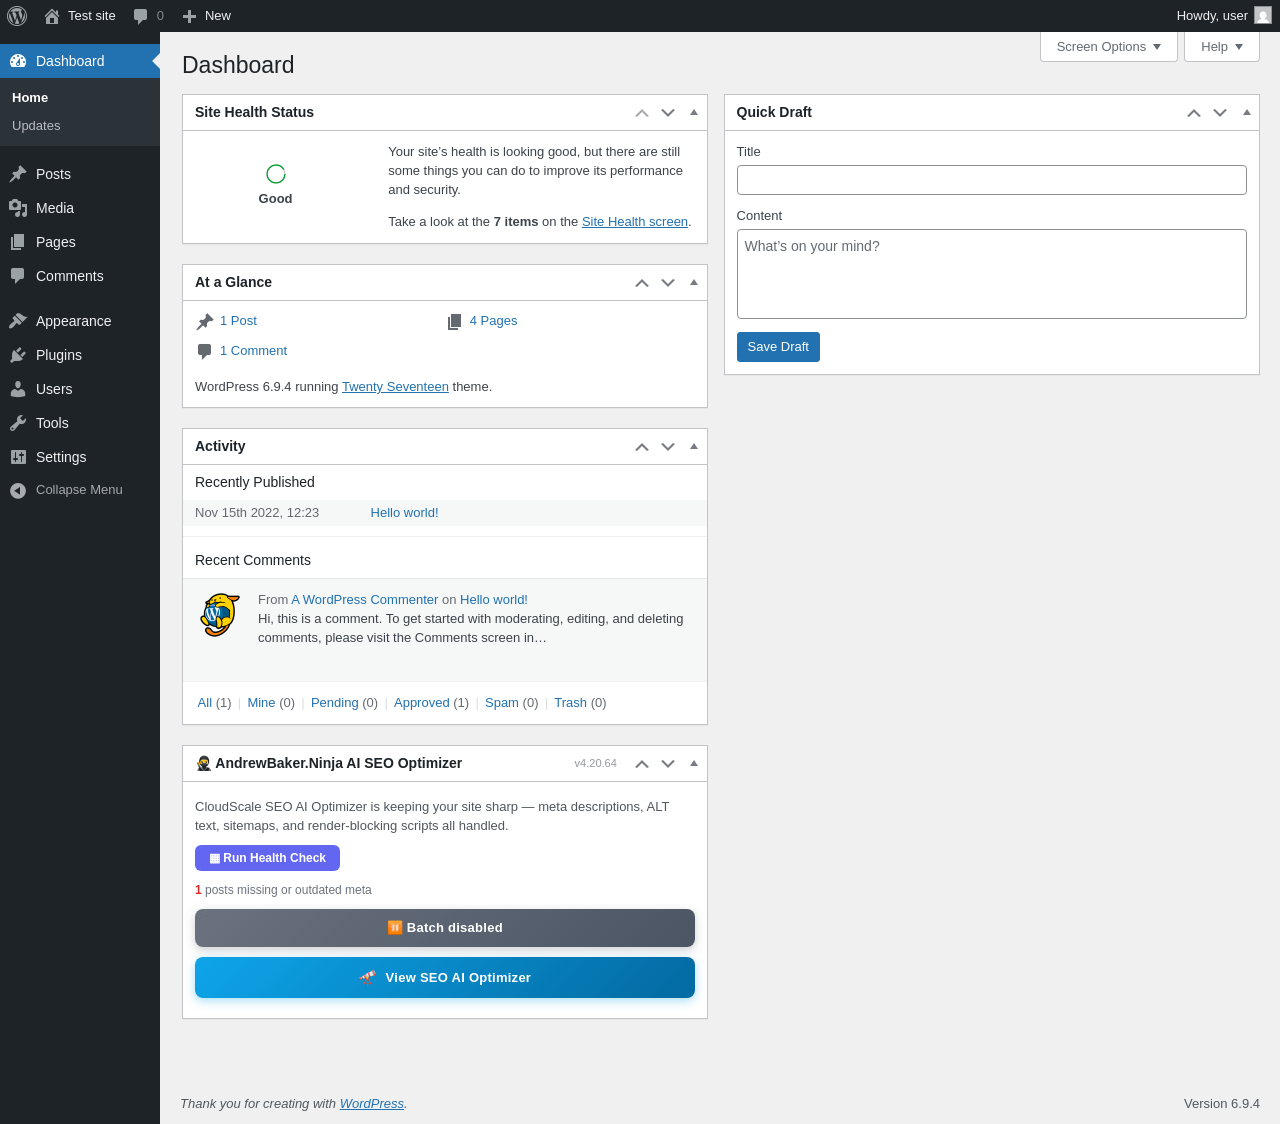Click the Tools wrench icon
The width and height of the screenshot is (1280, 1124).
pos(18,423)
